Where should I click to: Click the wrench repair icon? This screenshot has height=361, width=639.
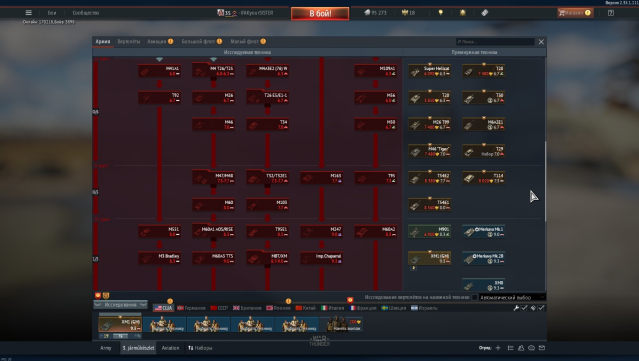tap(516, 308)
